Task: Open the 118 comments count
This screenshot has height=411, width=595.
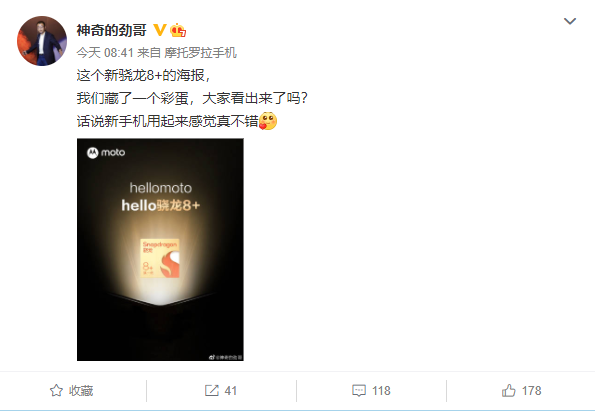Action: (x=381, y=391)
